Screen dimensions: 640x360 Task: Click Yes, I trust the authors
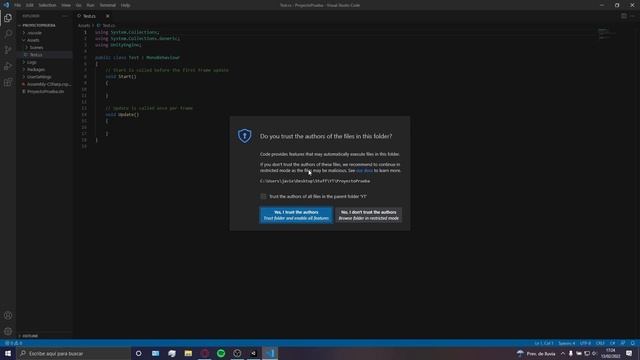[296, 215]
